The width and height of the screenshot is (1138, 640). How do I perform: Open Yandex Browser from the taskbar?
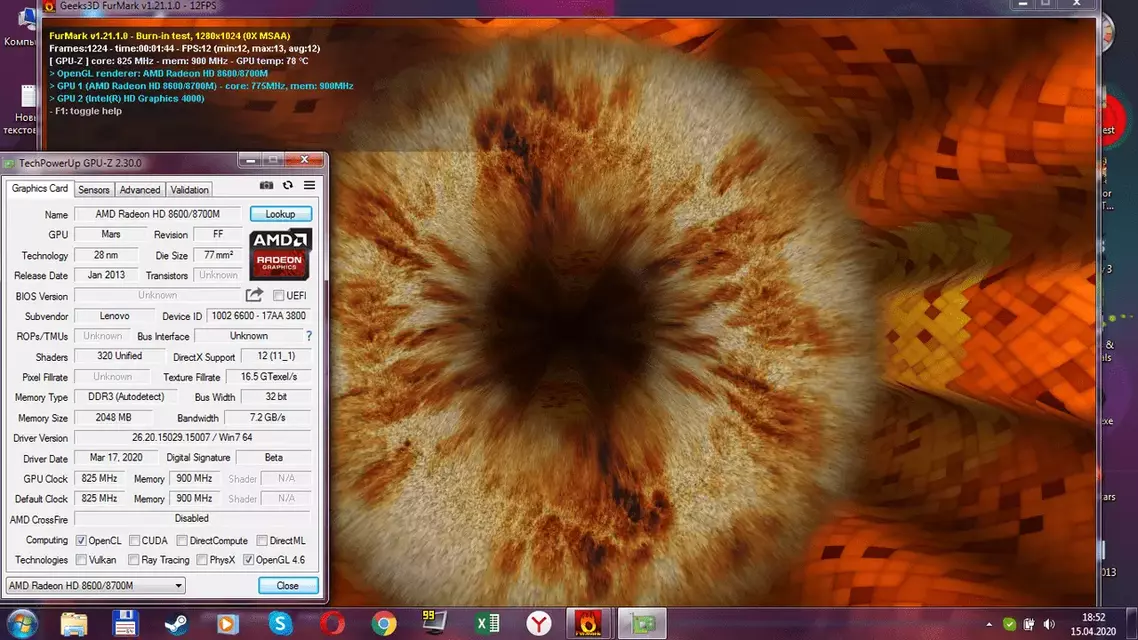click(539, 624)
